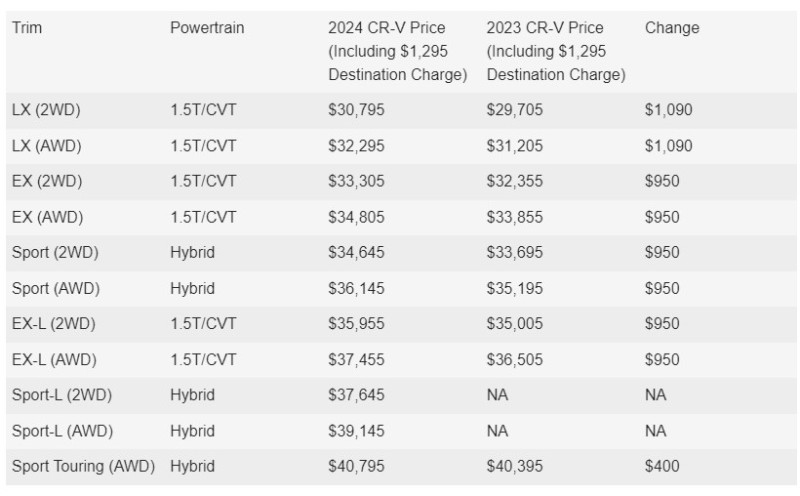Click Hybrid in the Sport (2WD) row
This screenshot has width=800, height=496.
click(192, 252)
